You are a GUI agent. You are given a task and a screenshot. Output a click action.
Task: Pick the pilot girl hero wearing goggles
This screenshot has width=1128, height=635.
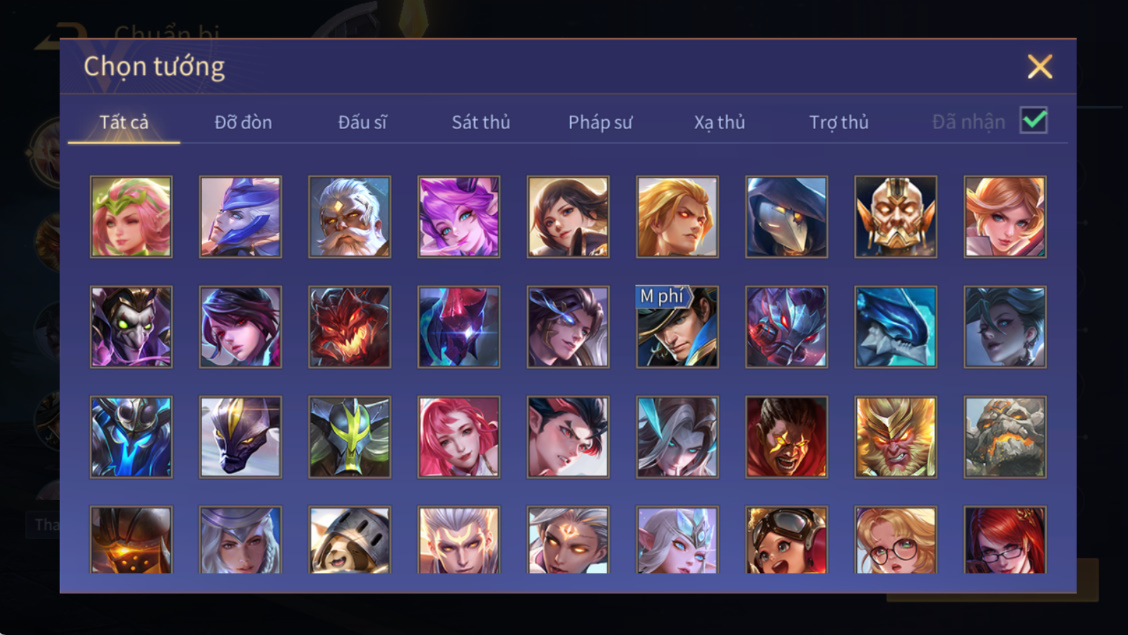coord(786,539)
